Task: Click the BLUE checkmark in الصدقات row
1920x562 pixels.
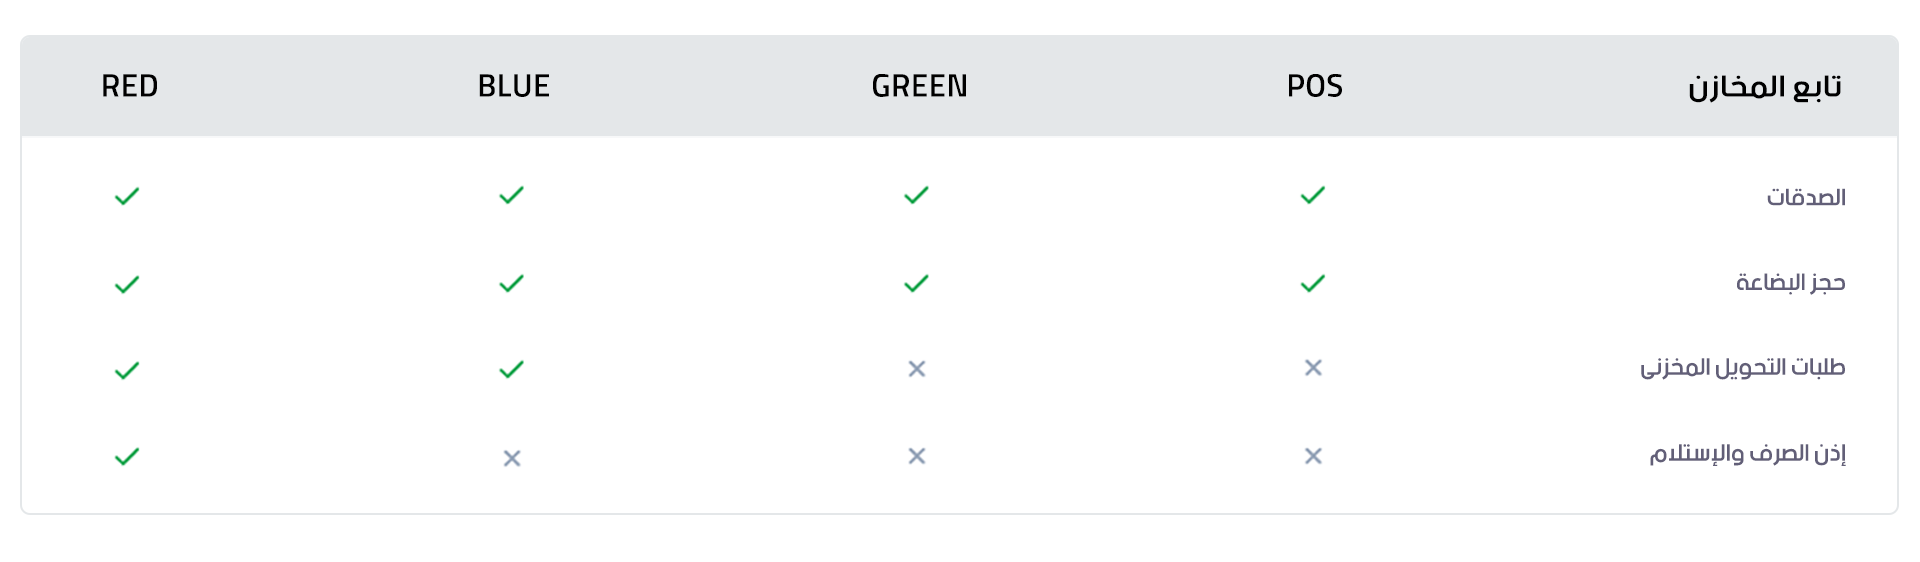Action: click(x=511, y=196)
